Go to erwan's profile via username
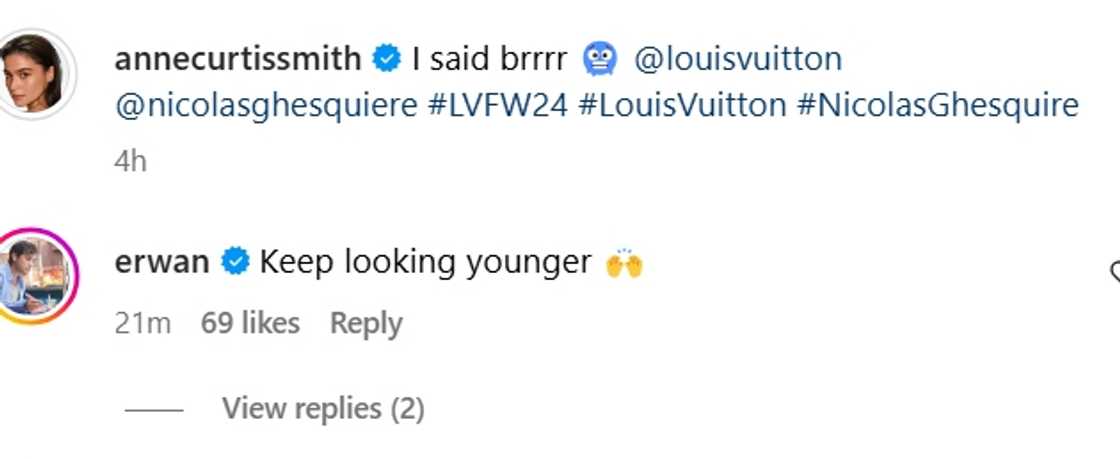 click(162, 262)
